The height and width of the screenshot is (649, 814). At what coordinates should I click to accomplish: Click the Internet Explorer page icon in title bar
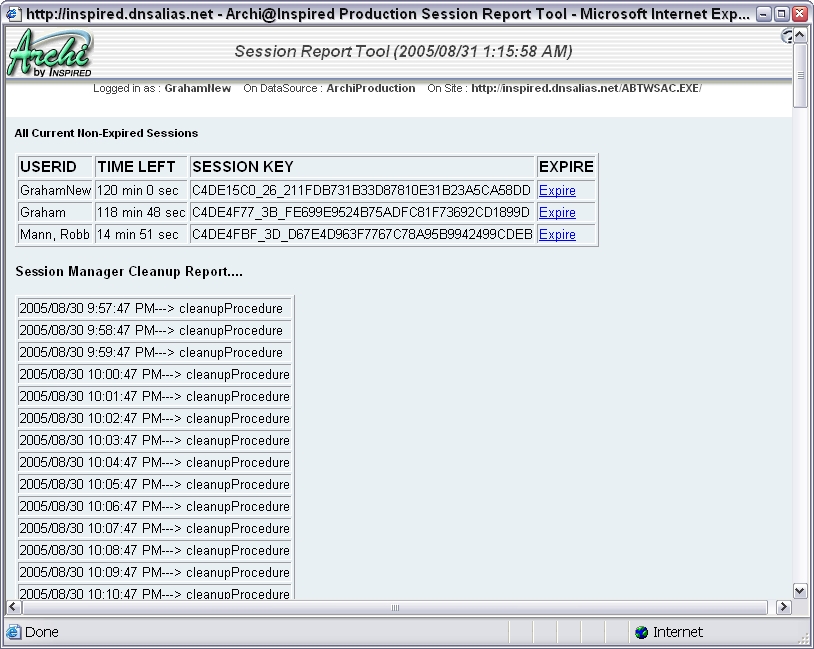coord(13,14)
